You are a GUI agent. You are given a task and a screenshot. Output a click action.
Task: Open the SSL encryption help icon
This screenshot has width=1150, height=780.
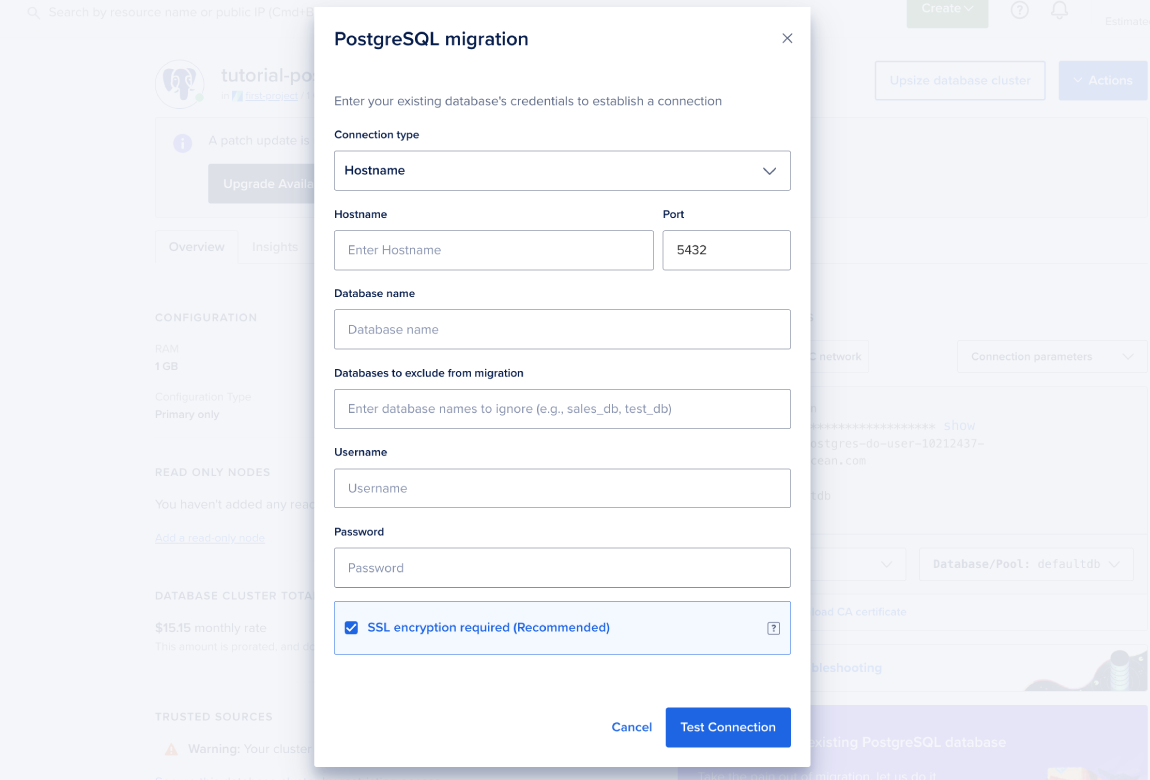[x=773, y=628]
